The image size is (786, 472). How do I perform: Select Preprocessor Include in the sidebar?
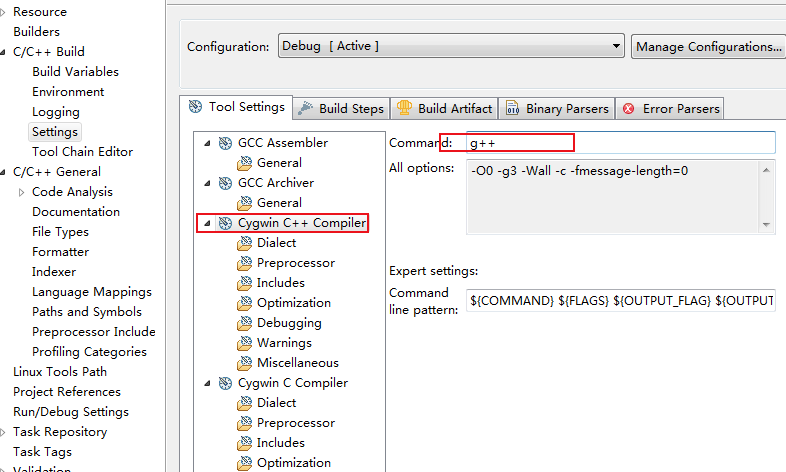click(94, 332)
